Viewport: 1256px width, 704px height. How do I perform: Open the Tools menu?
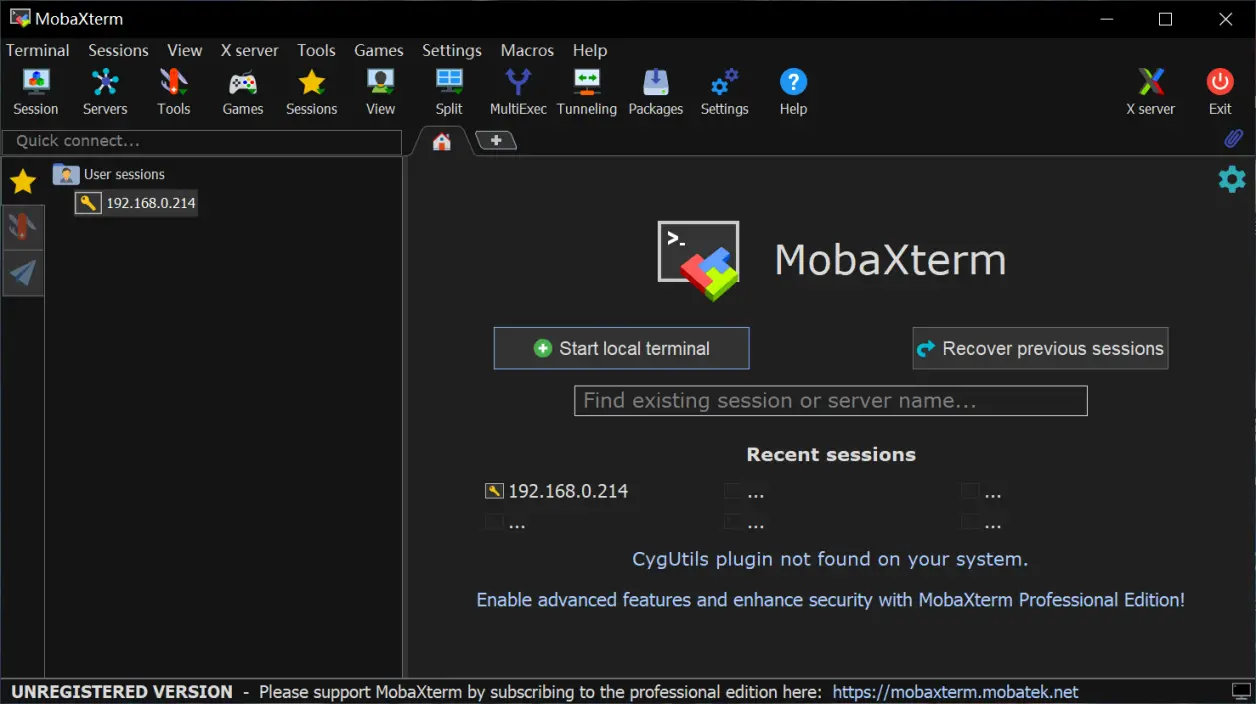coord(316,50)
